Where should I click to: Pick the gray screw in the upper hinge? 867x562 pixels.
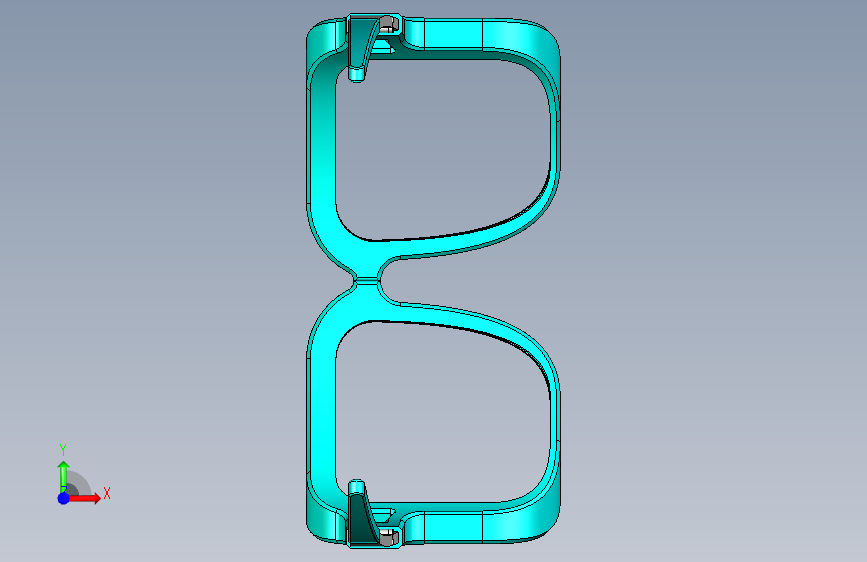click(x=388, y=23)
